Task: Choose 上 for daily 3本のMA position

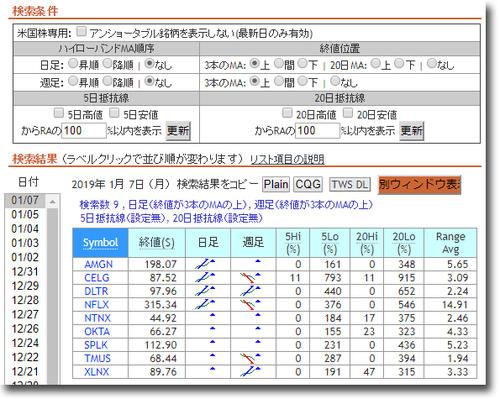Action: (x=255, y=63)
